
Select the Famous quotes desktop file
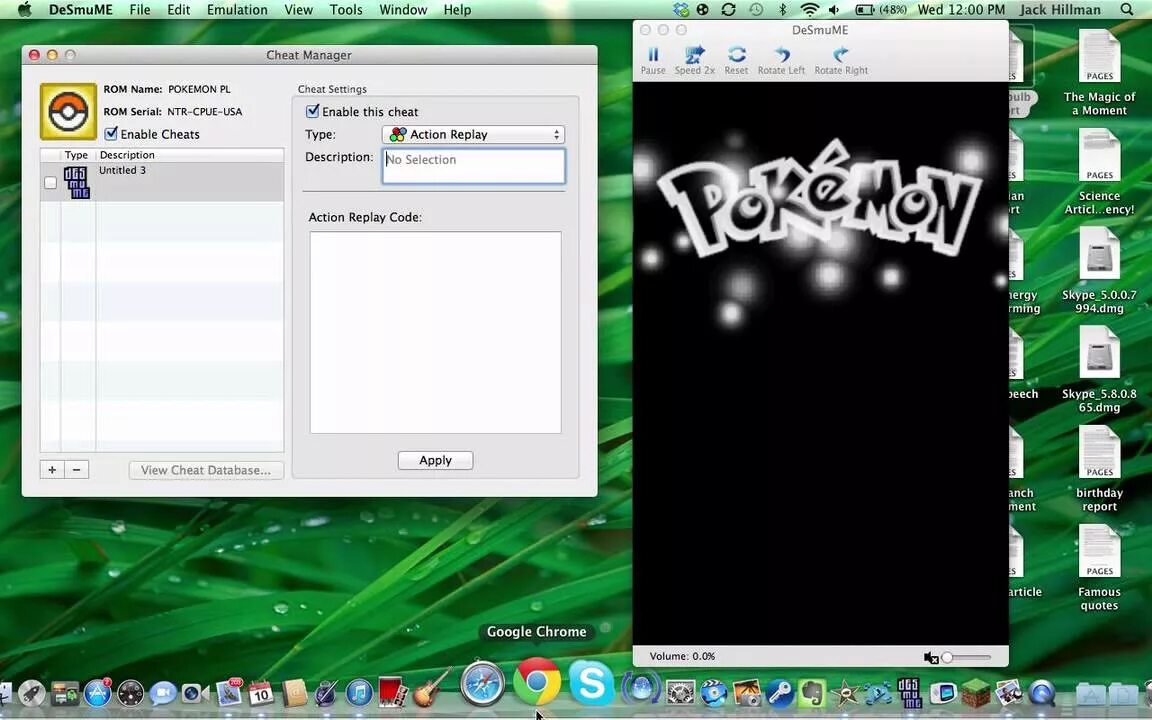point(1099,568)
